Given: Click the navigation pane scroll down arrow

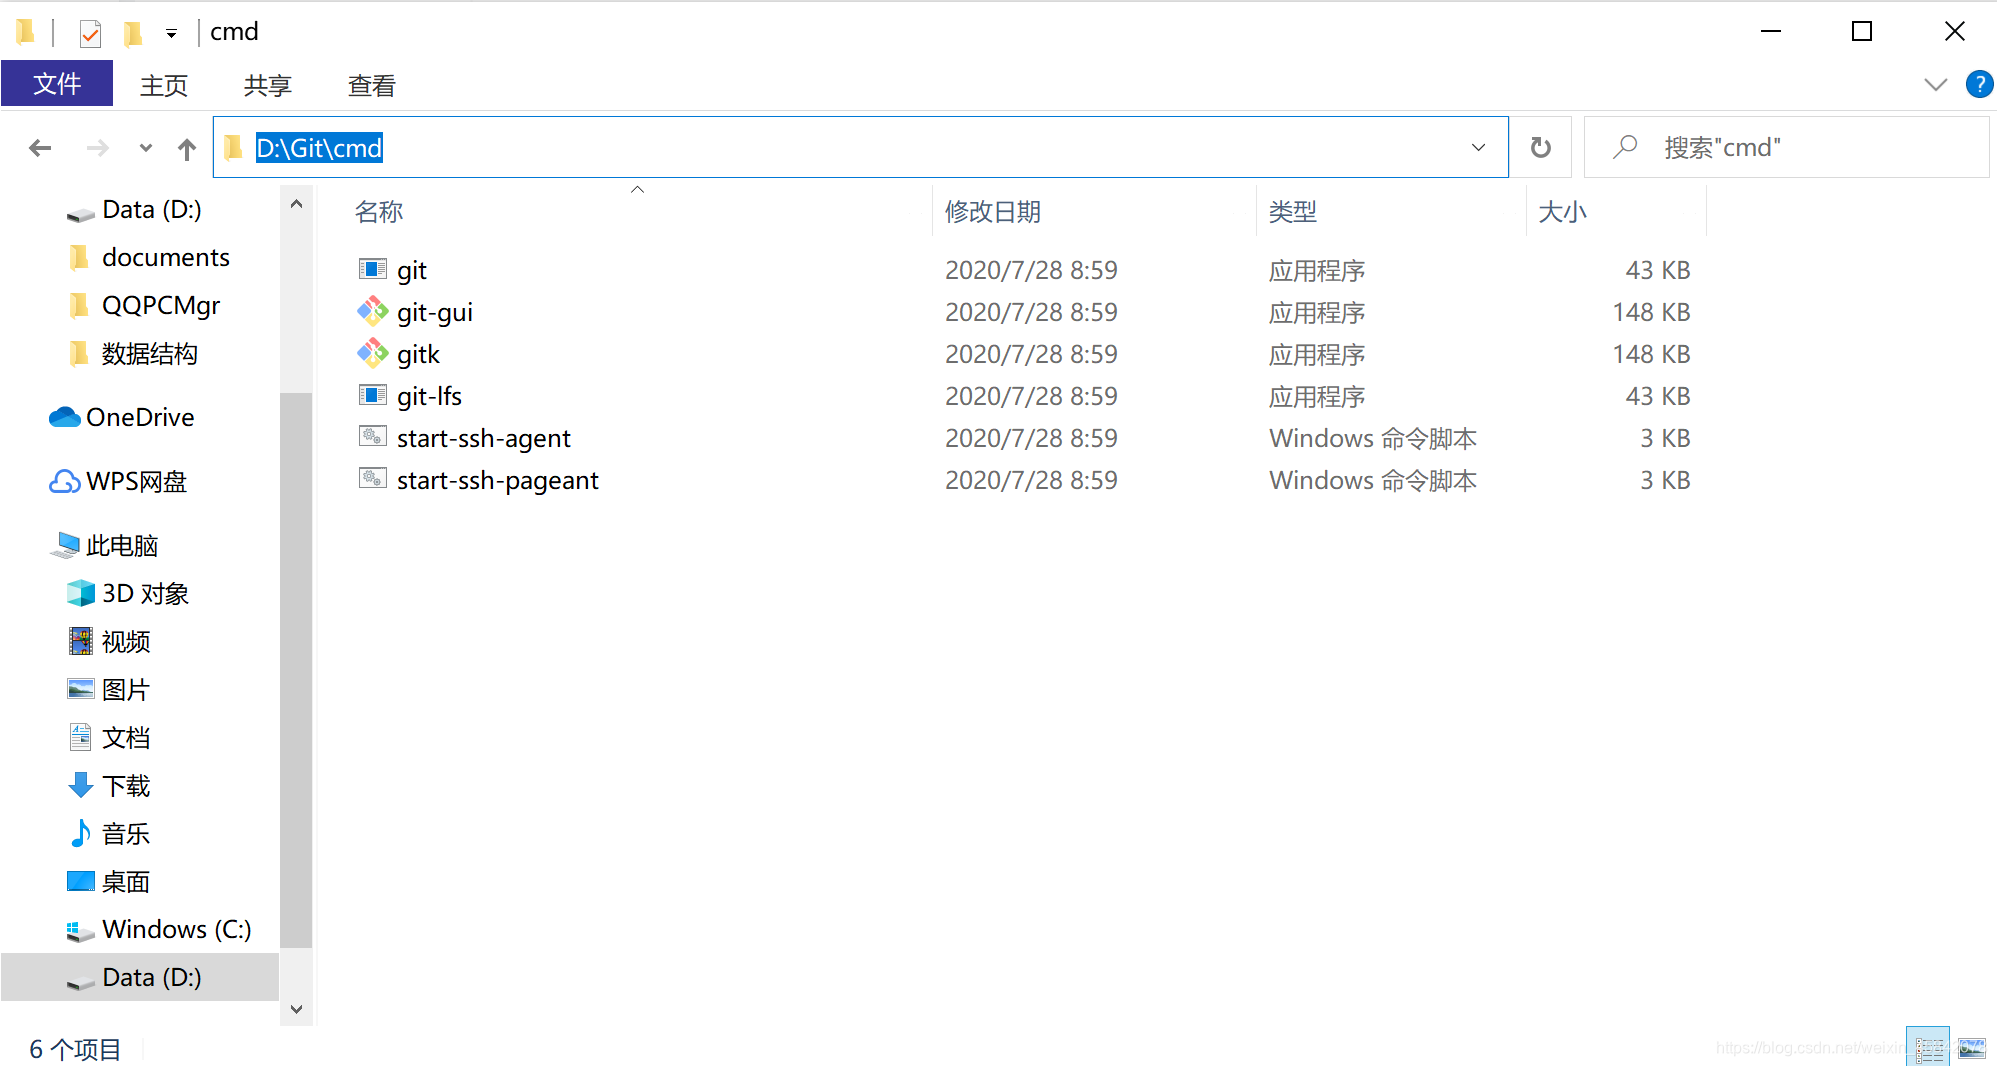Looking at the screenshot, I should (x=296, y=1008).
